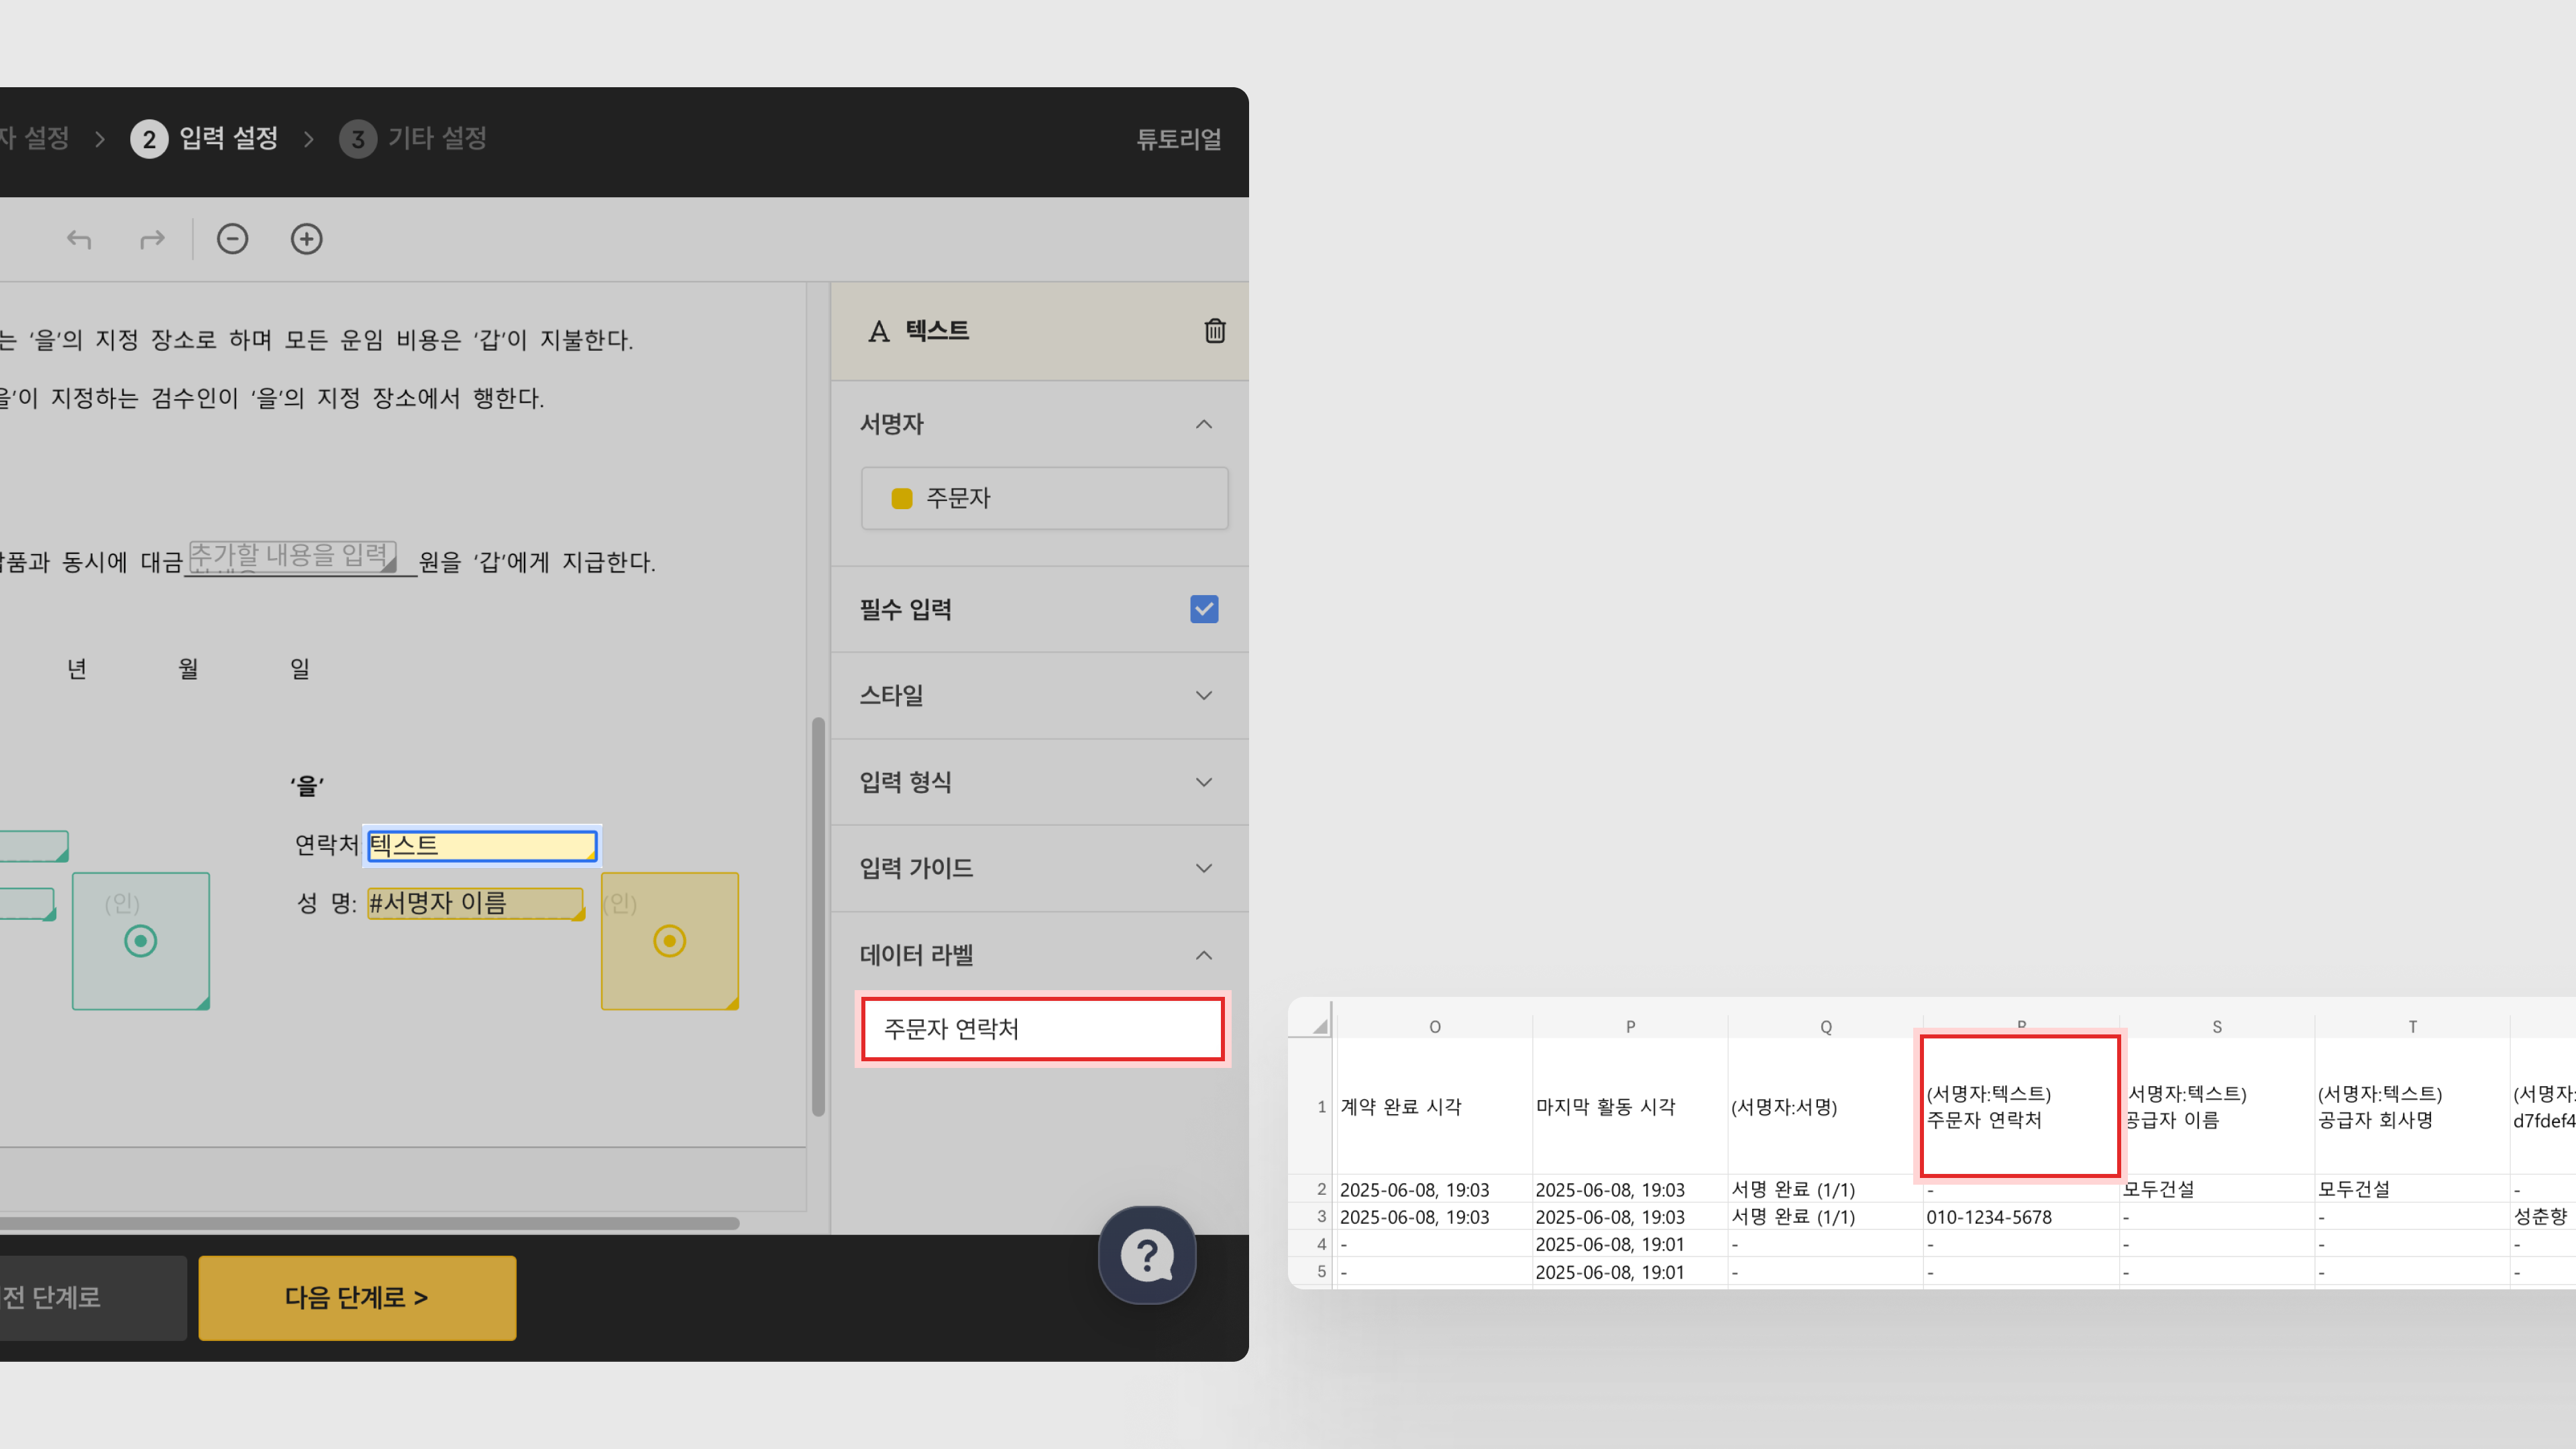
Task: Expand the 스타일 section
Action: [x=1203, y=695]
